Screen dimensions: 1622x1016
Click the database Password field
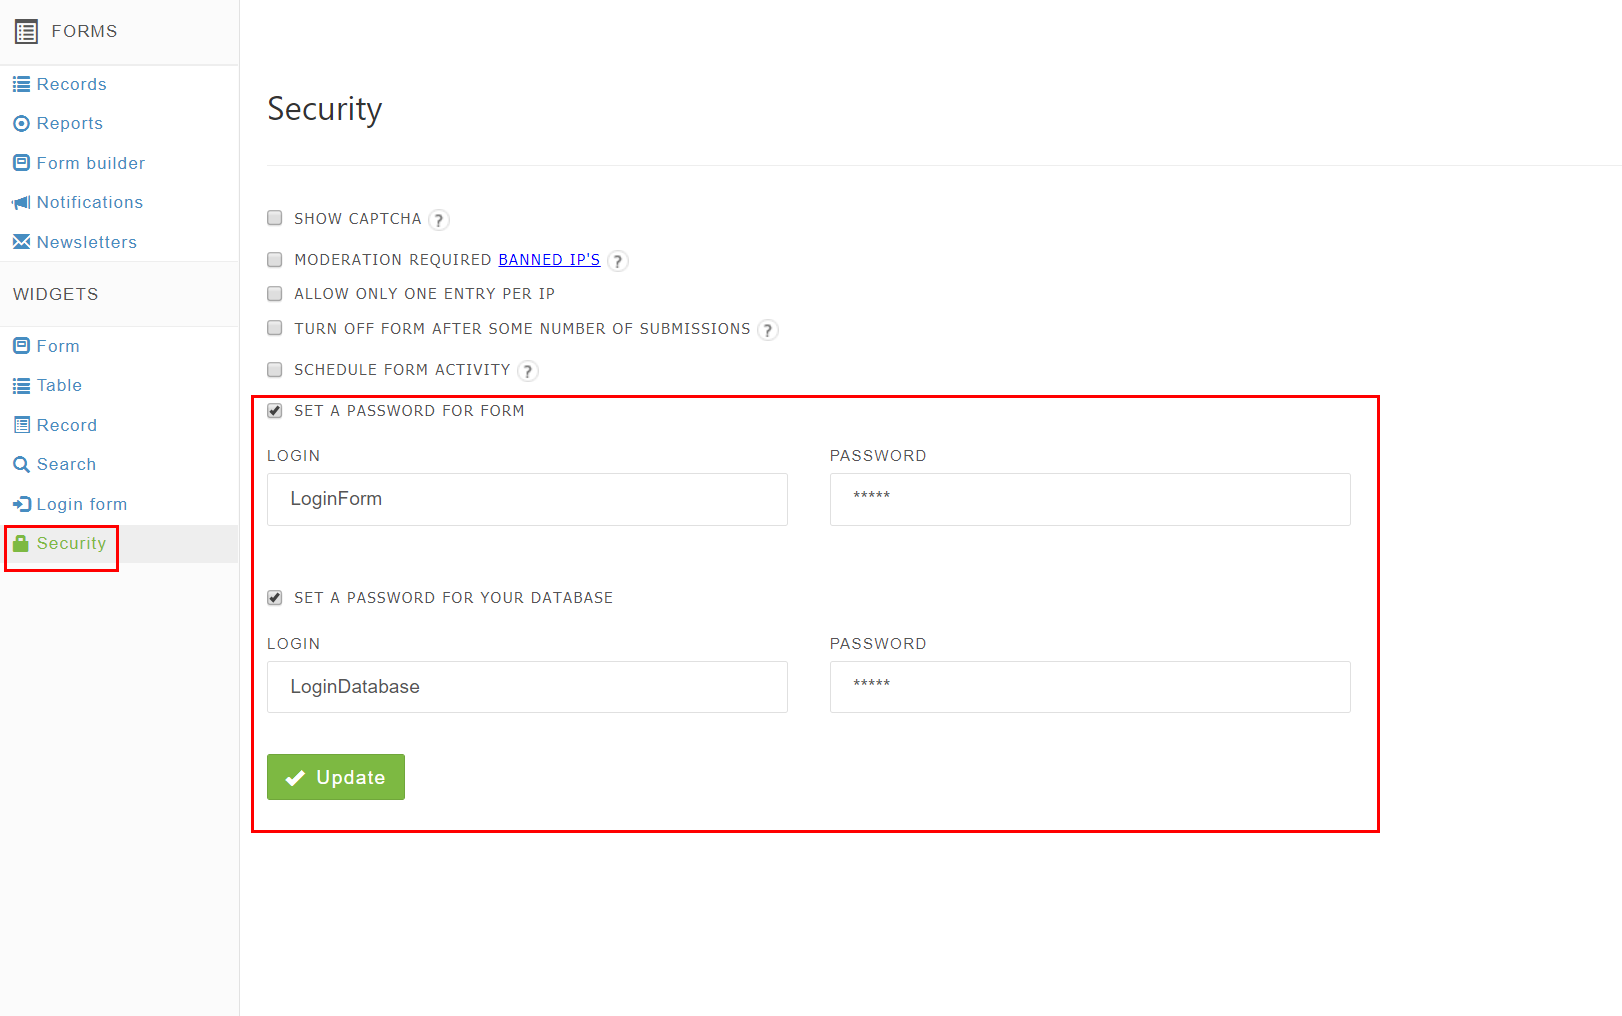pos(1090,687)
